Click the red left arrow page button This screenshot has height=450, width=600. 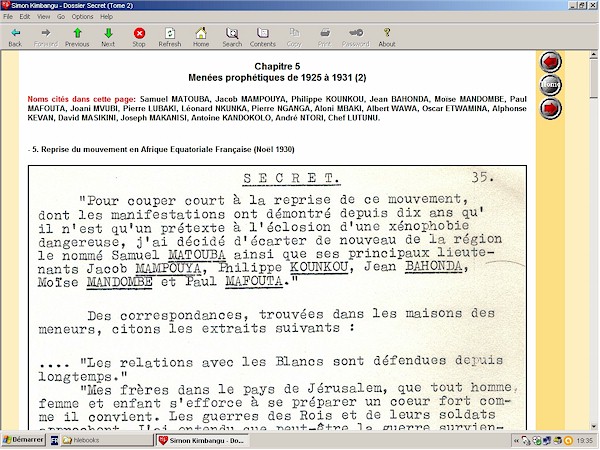[550, 62]
